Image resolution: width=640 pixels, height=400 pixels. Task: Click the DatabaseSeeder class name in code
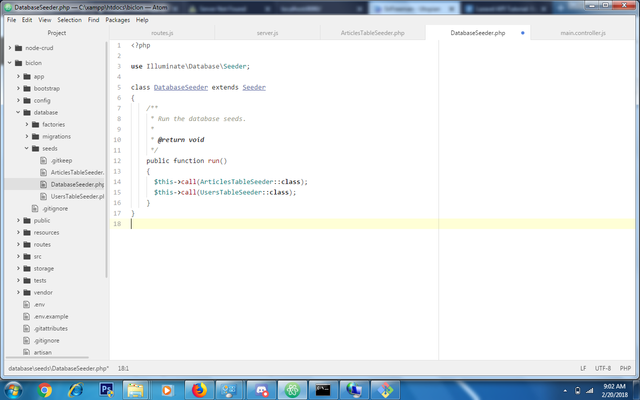click(x=181, y=87)
